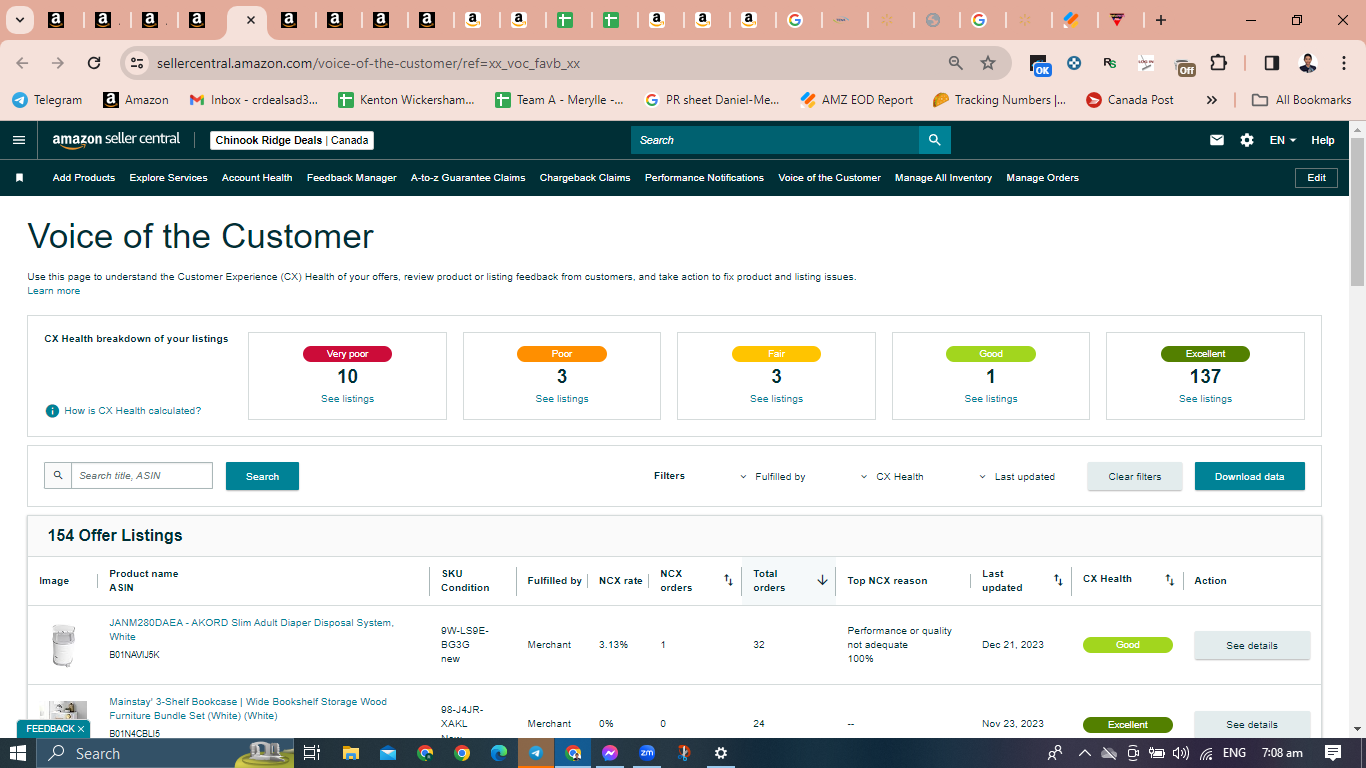The width and height of the screenshot is (1366, 768).
Task: Open Chrome extensions puzzle icon
Action: (x=1218, y=63)
